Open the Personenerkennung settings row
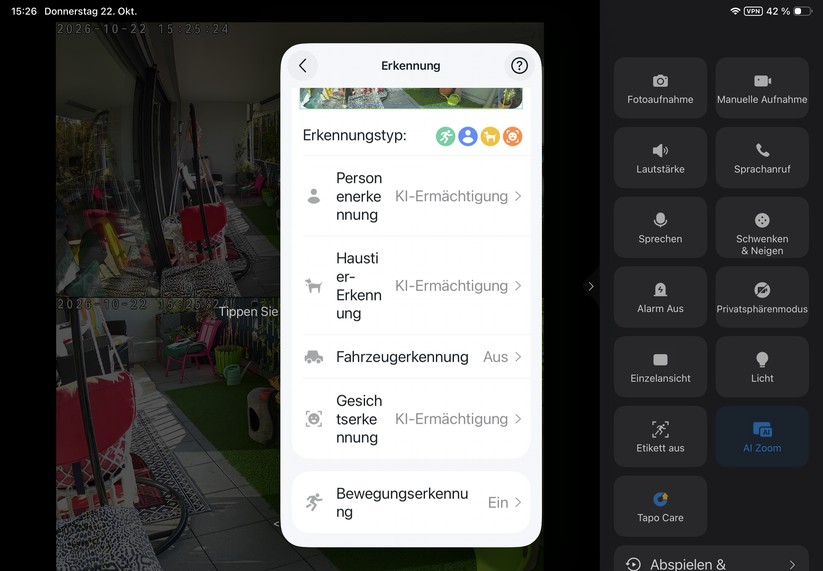Image resolution: width=823 pixels, height=571 pixels. click(x=411, y=196)
